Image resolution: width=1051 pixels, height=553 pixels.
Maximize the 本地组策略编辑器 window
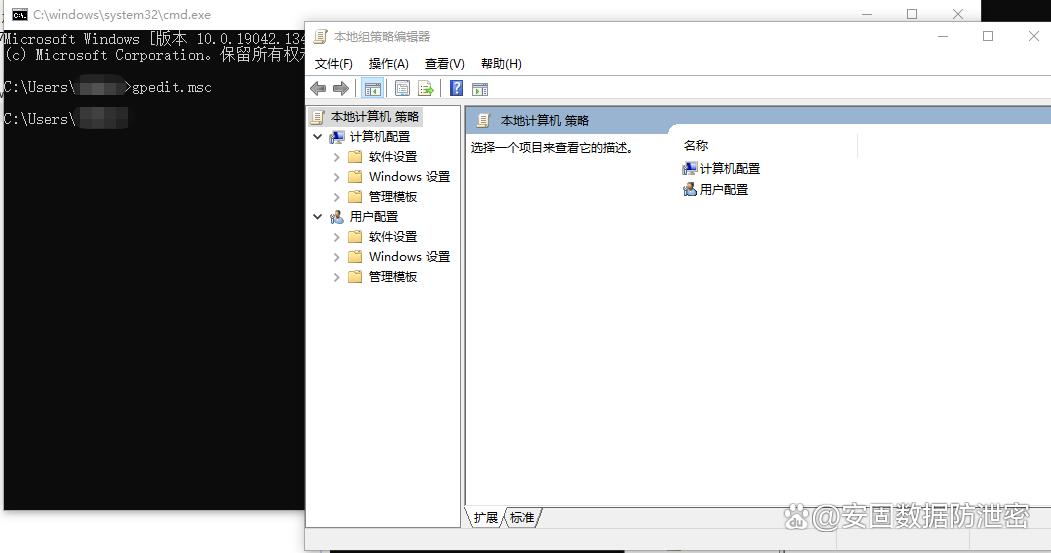(x=988, y=36)
